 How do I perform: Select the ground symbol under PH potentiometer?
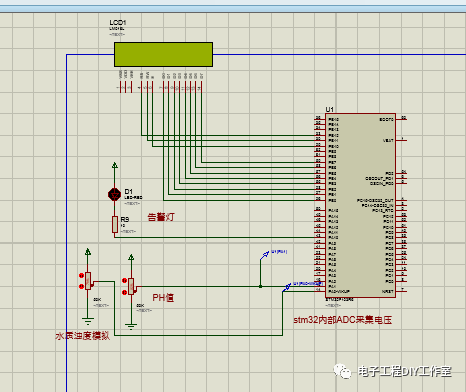pos(131,326)
